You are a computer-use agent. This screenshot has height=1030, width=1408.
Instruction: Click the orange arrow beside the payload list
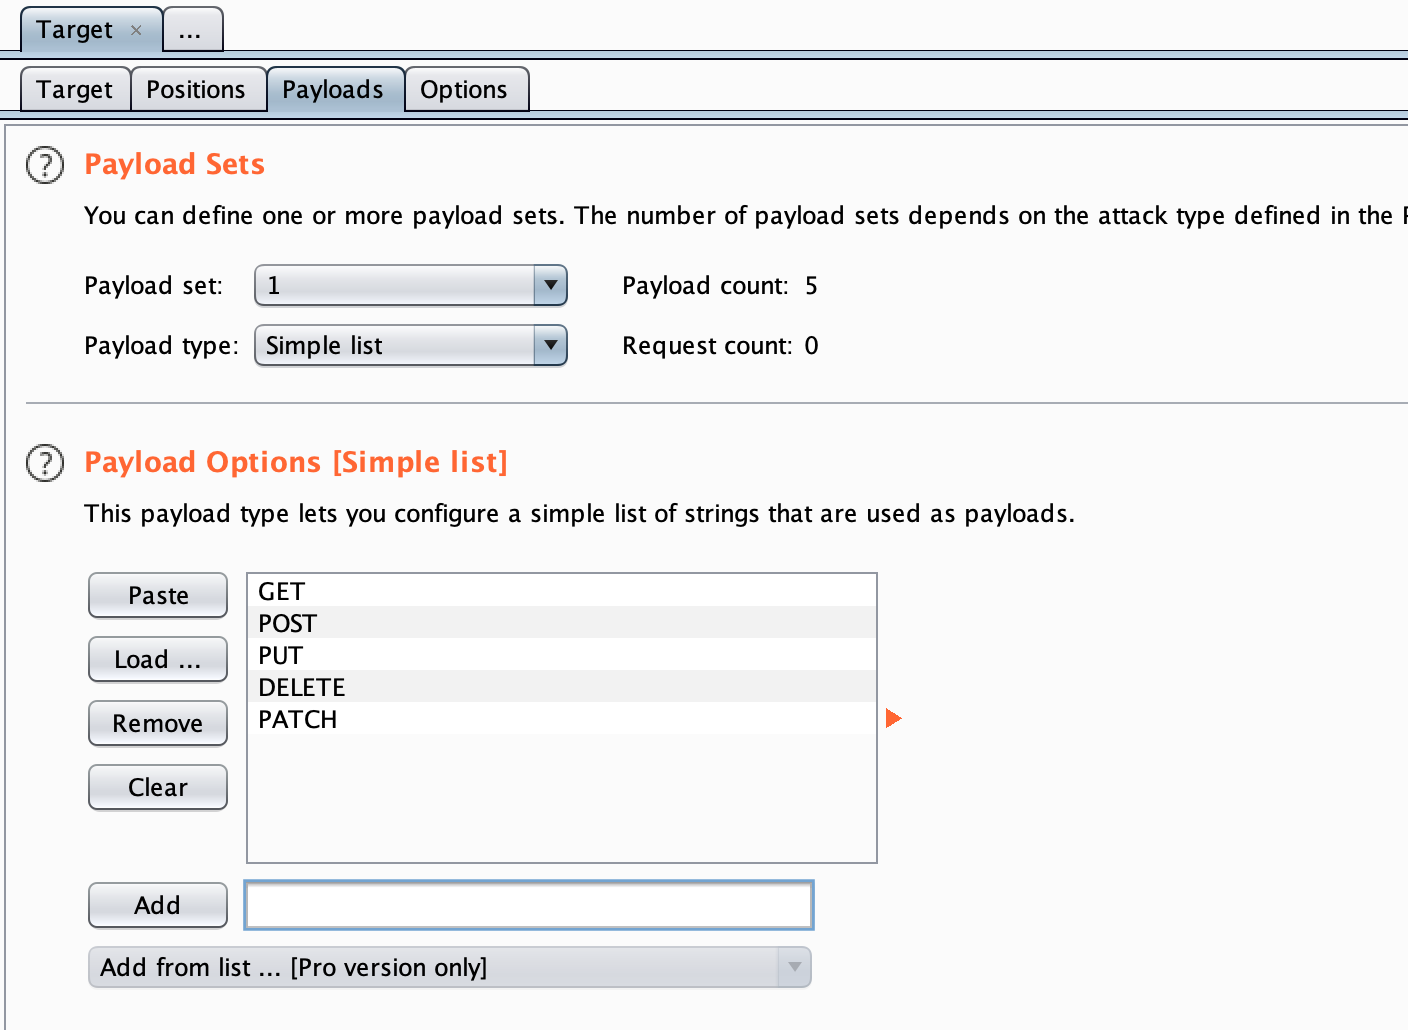pos(893,717)
